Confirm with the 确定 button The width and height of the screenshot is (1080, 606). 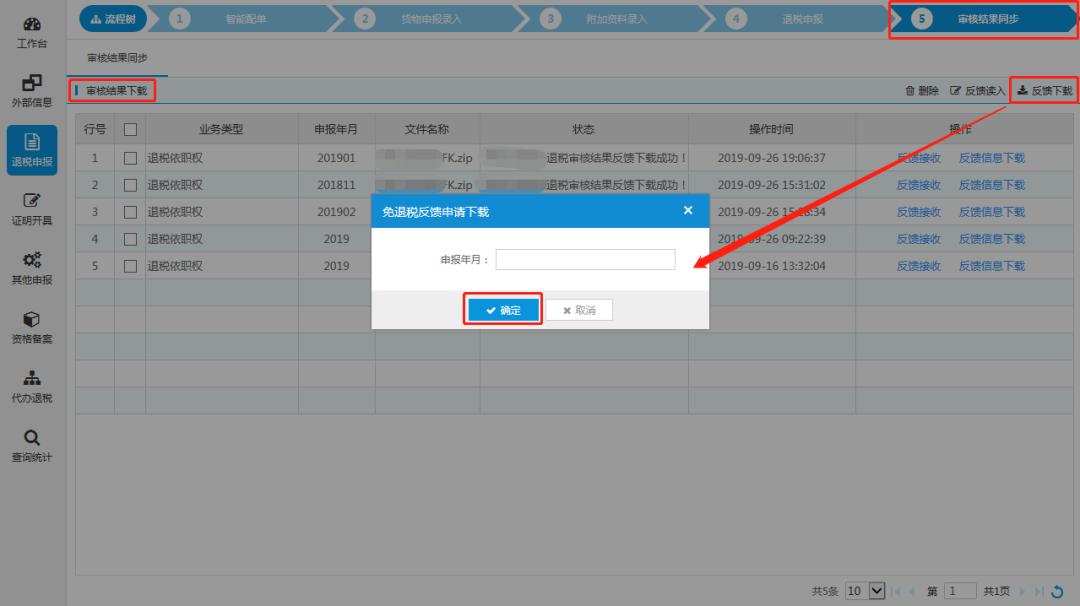point(503,310)
